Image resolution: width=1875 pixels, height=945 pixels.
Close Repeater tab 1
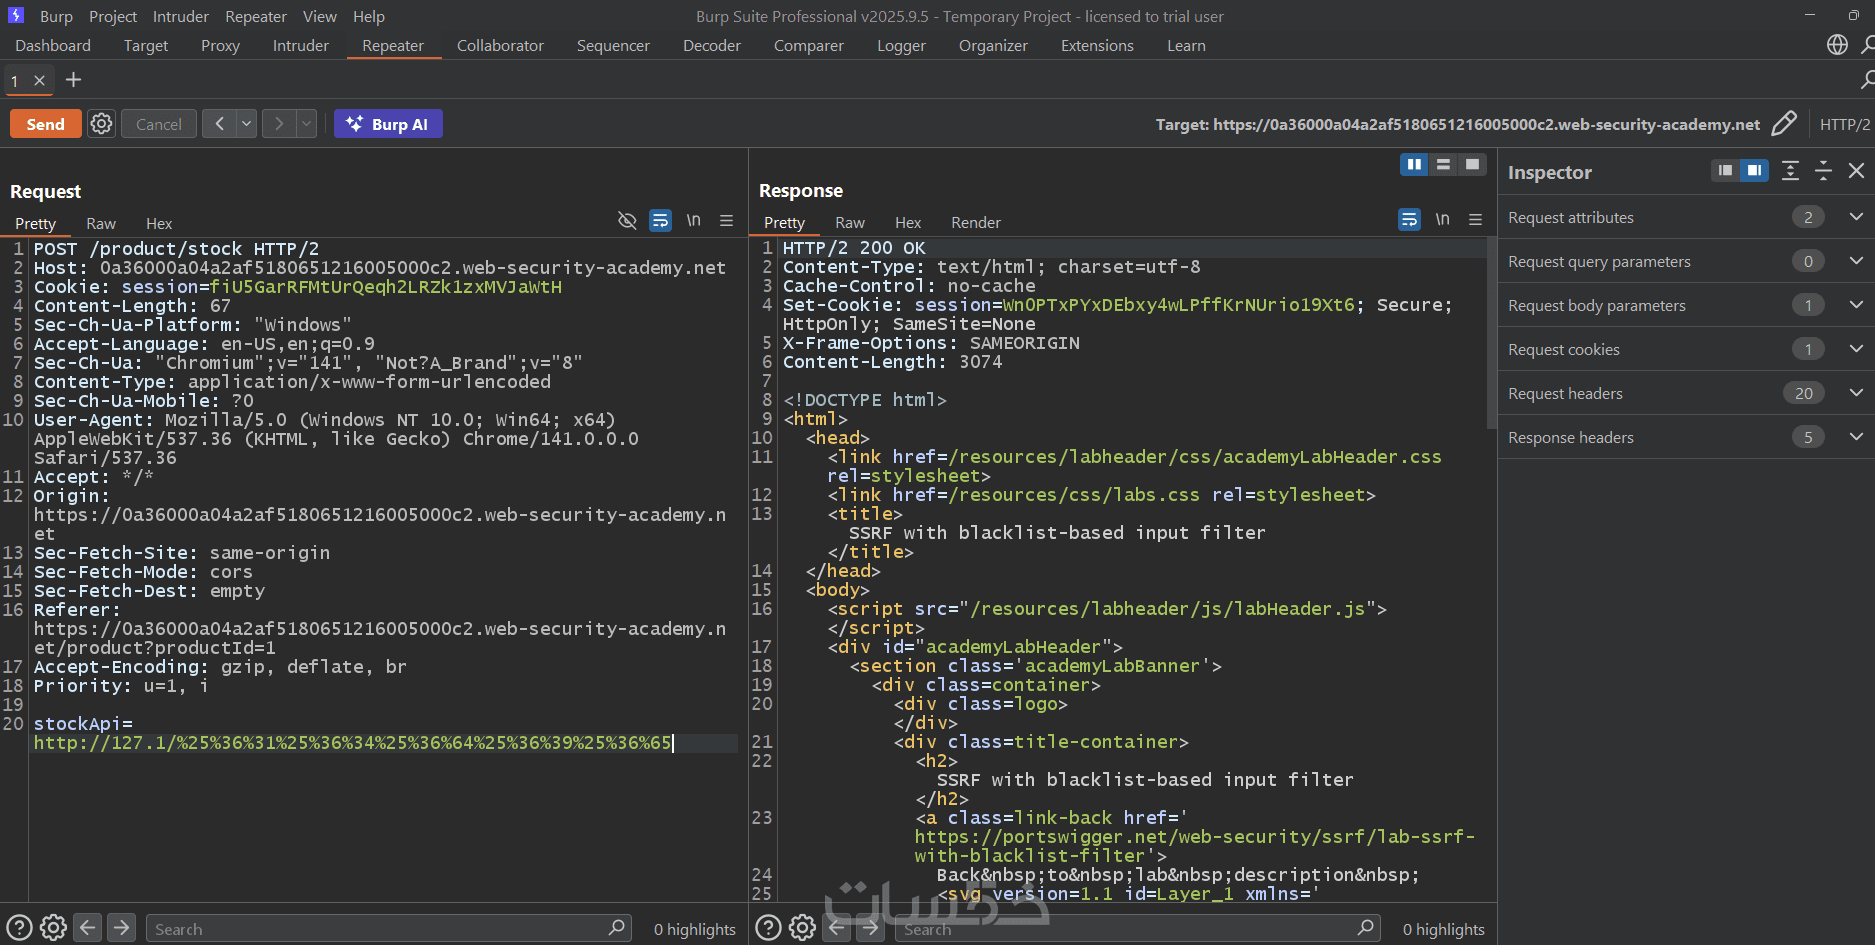point(40,81)
